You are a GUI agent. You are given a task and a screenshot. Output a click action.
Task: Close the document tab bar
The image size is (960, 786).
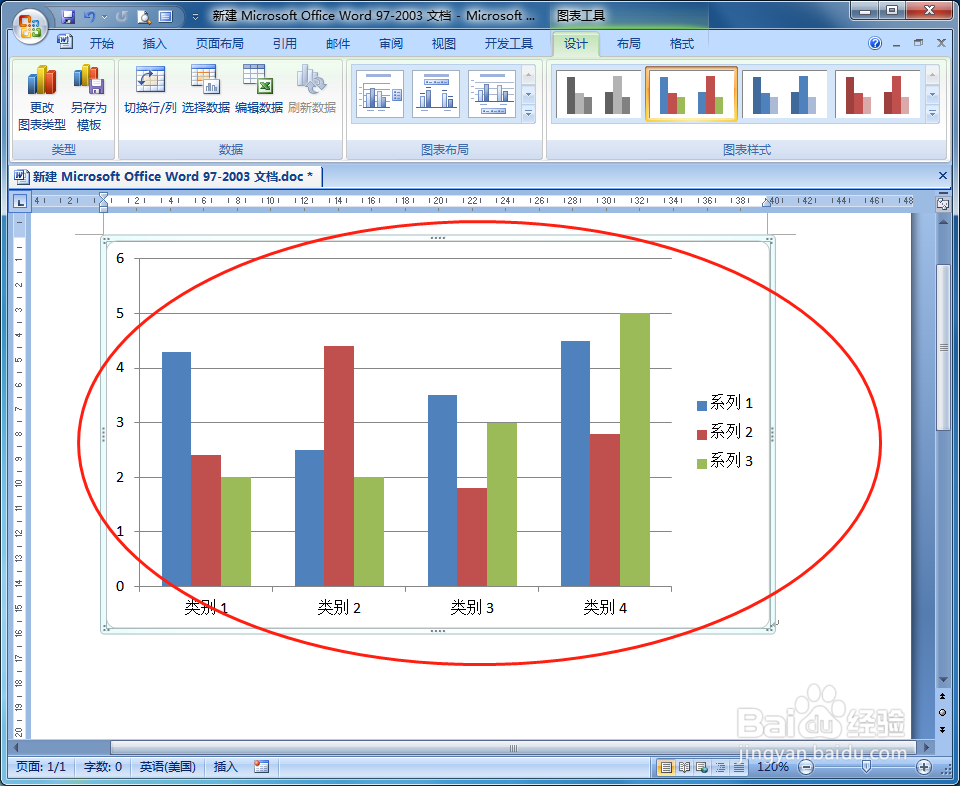click(x=943, y=176)
